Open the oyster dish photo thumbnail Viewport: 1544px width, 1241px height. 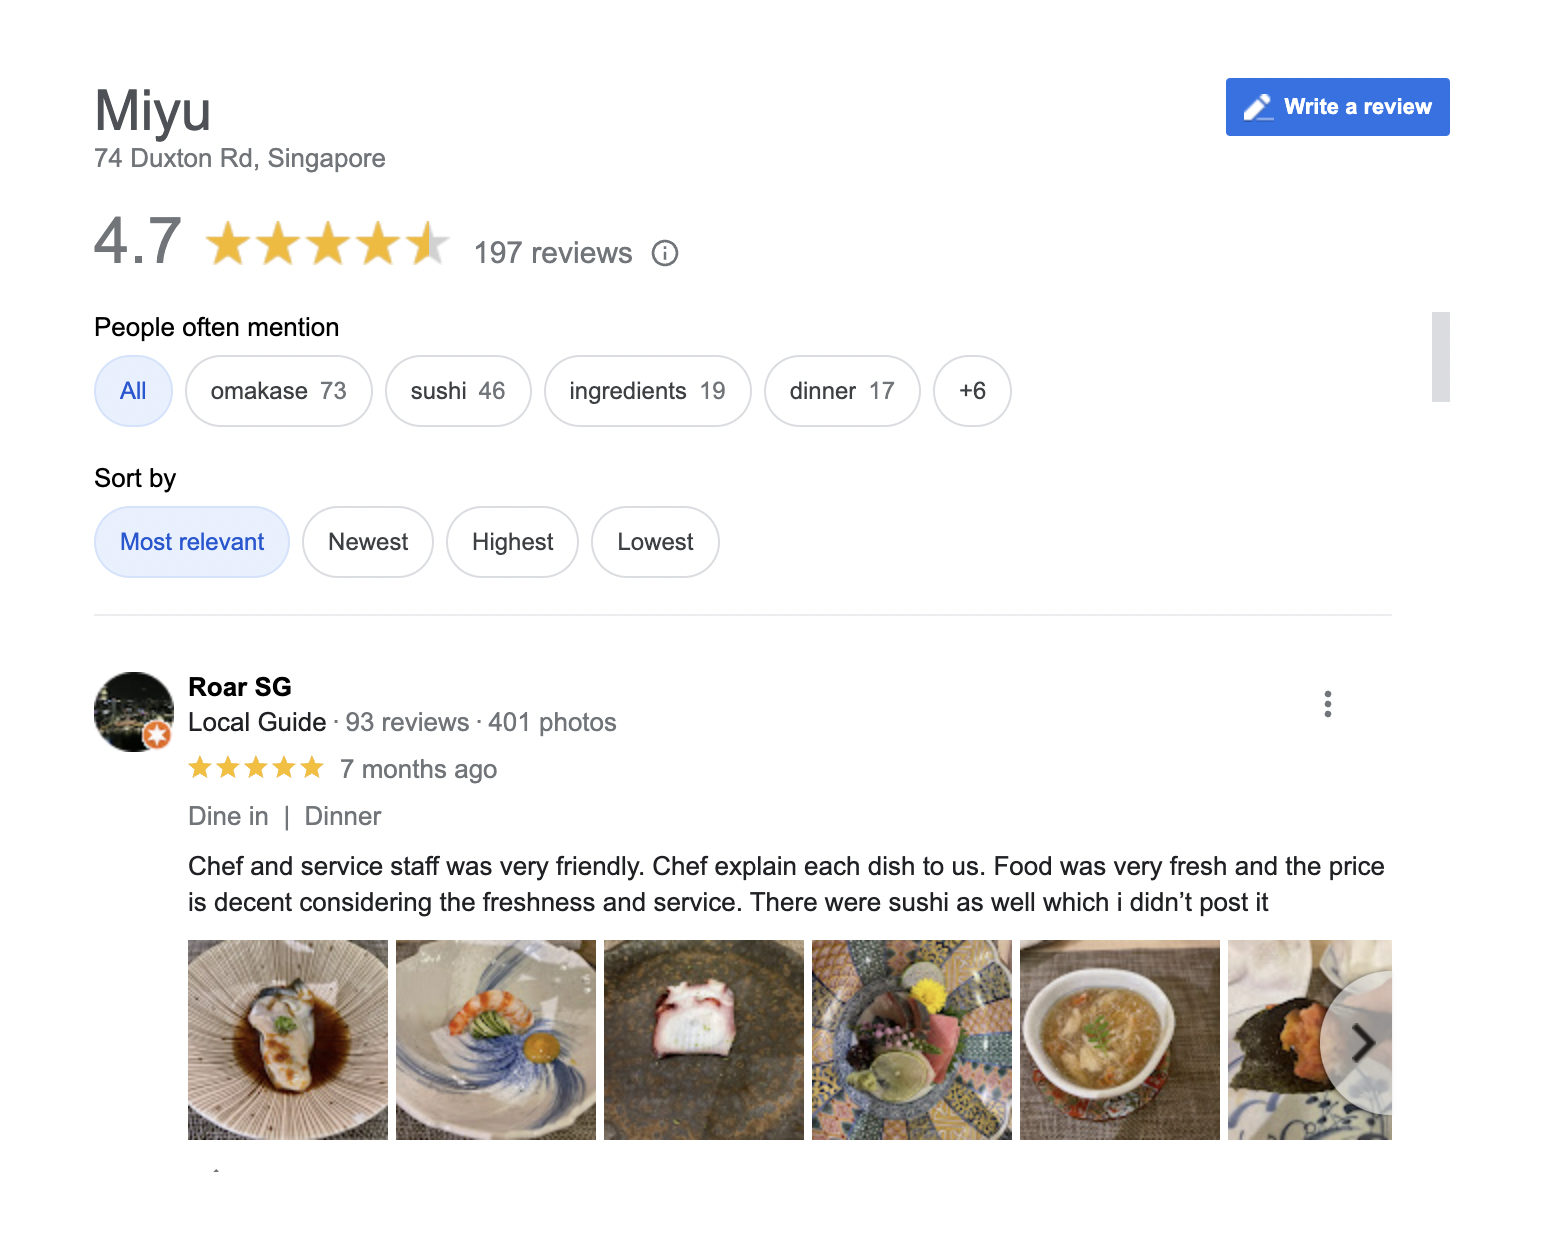tap(288, 1040)
